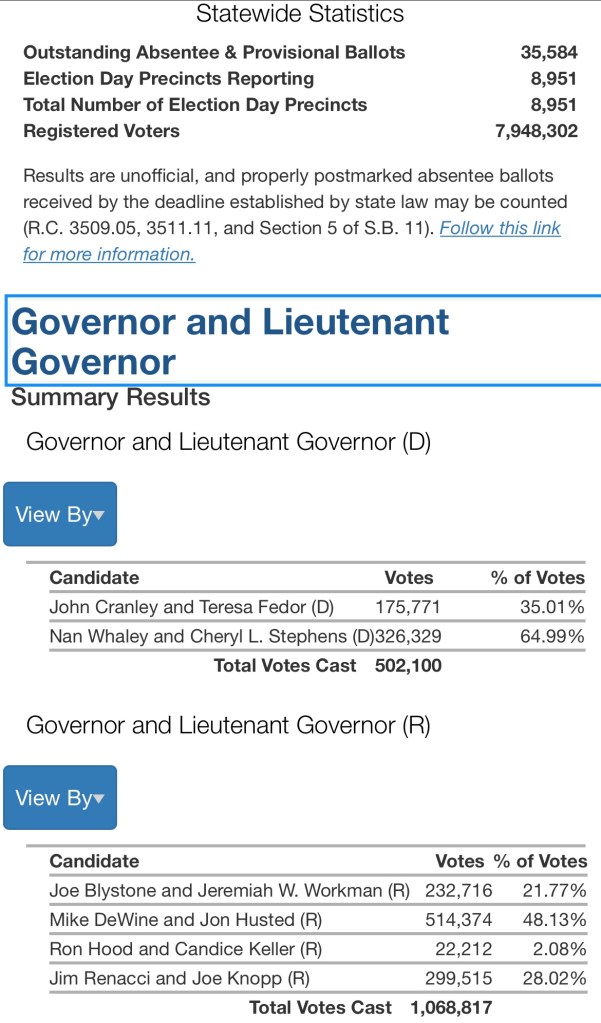Click the Democratic total of 502,100 votes
This screenshot has height=1023, width=601.
407,665
